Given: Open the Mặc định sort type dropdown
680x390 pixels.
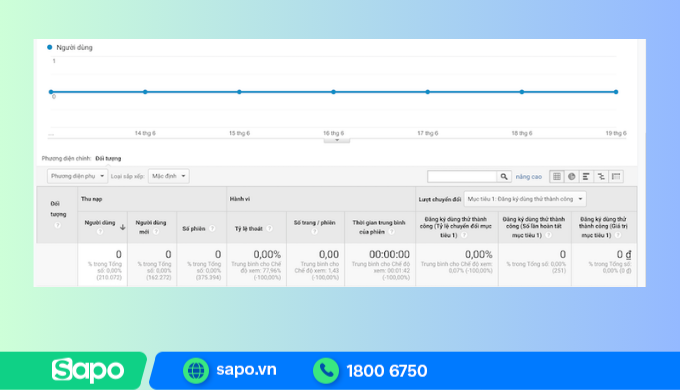Looking at the screenshot, I should (x=169, y=176).
